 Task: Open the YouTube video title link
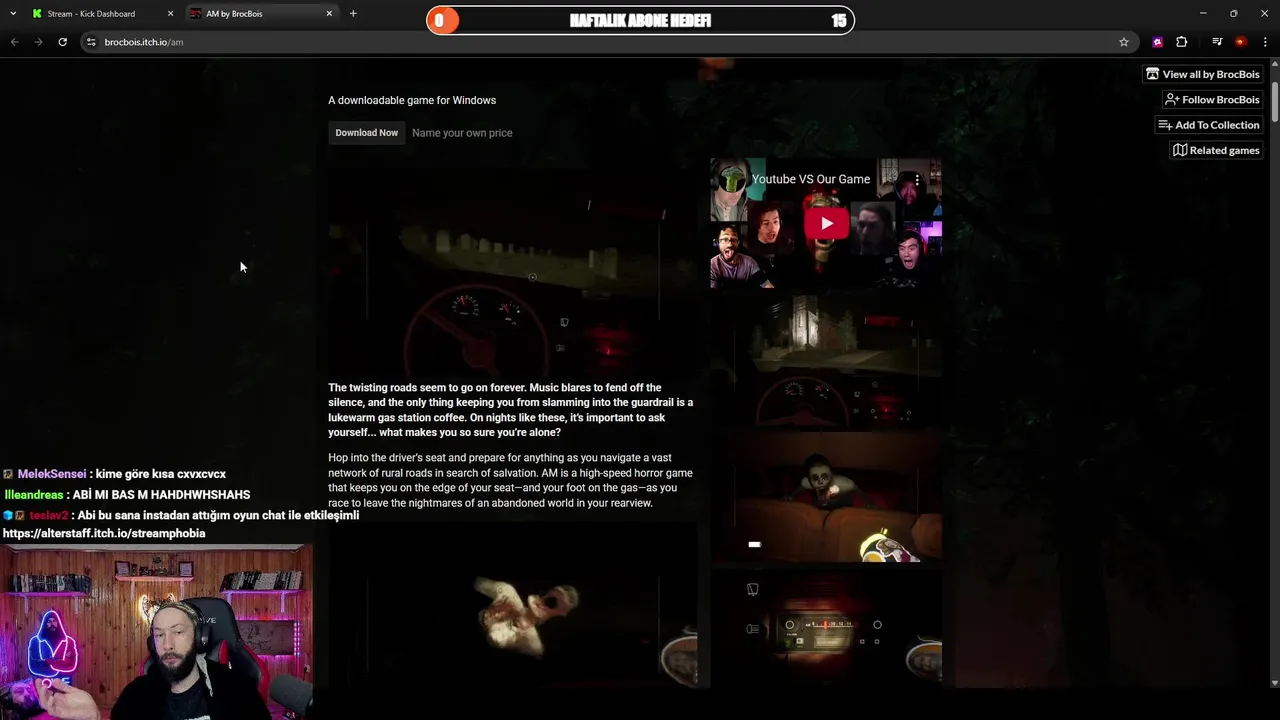[810, 179]
